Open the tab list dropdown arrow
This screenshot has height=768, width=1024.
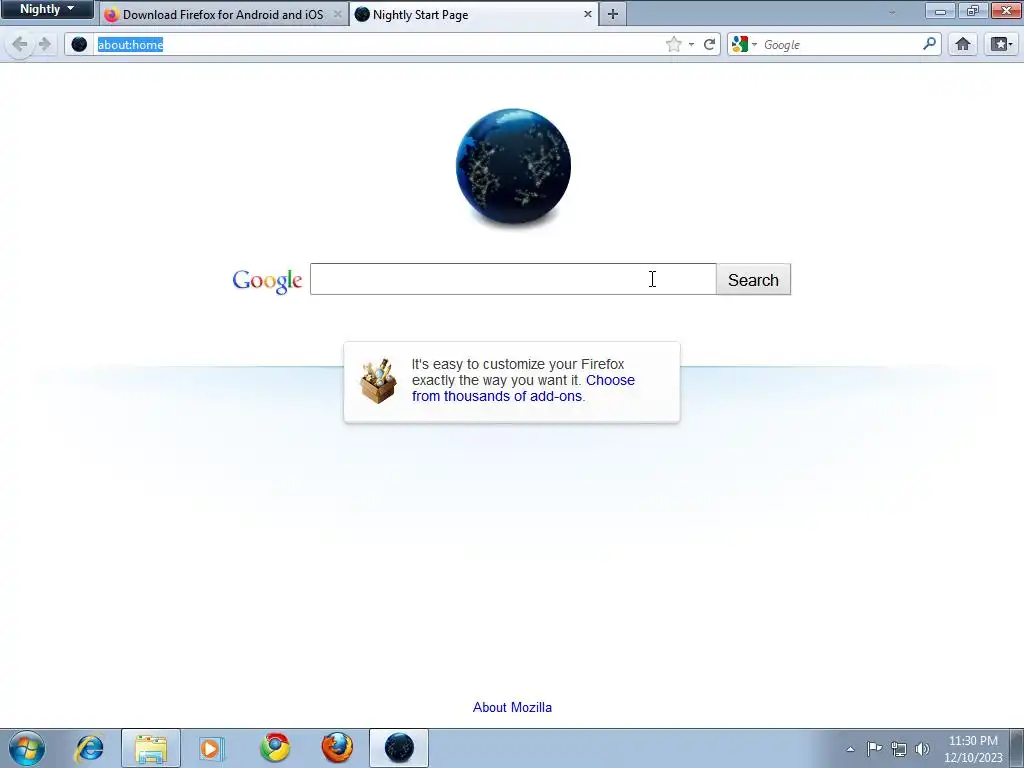tap(892, 12)
